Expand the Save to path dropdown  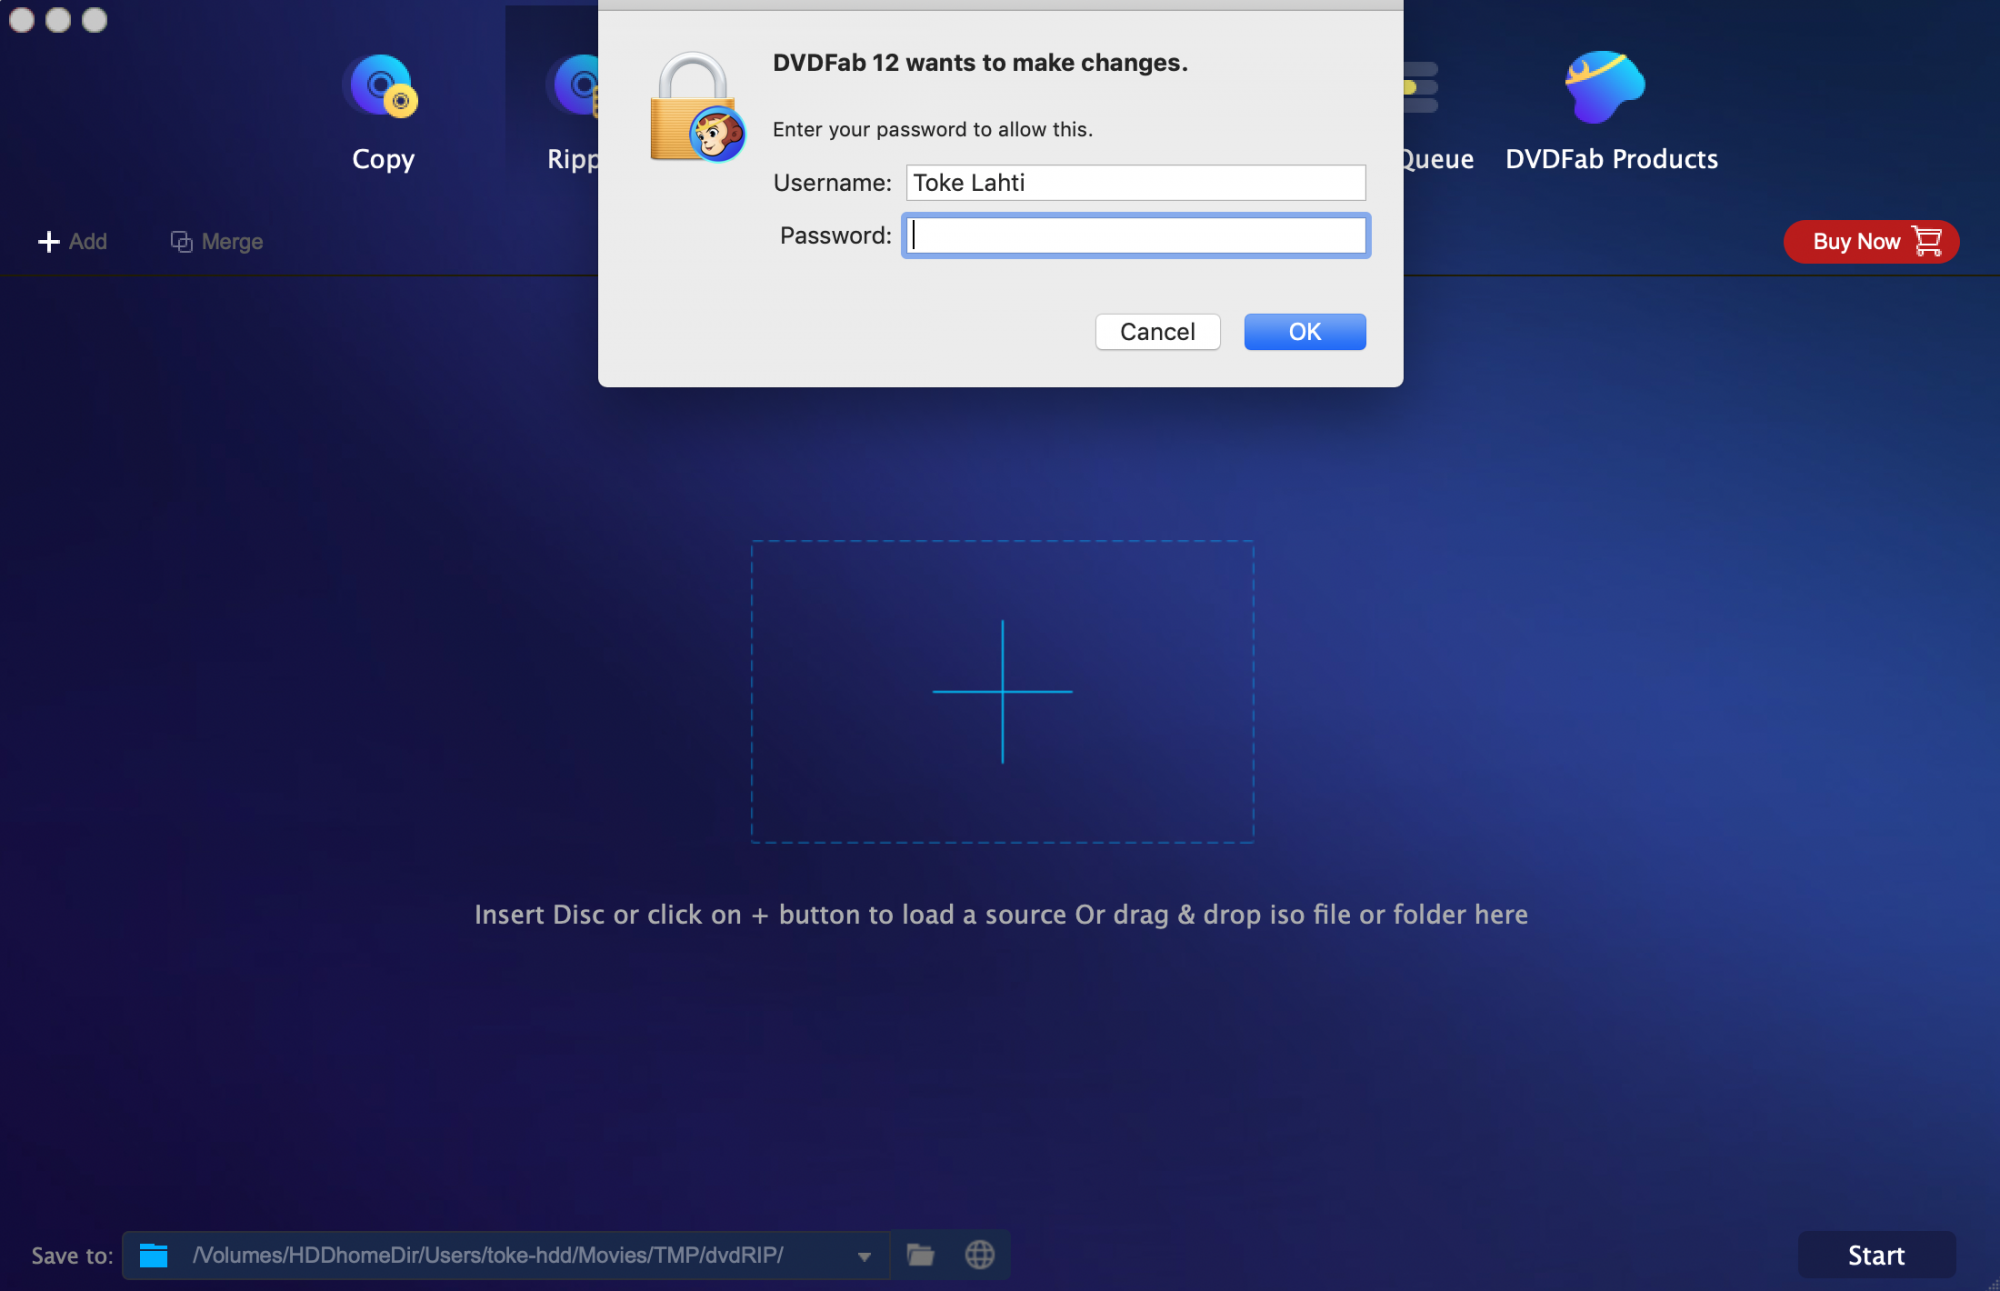pos(864,1257)
